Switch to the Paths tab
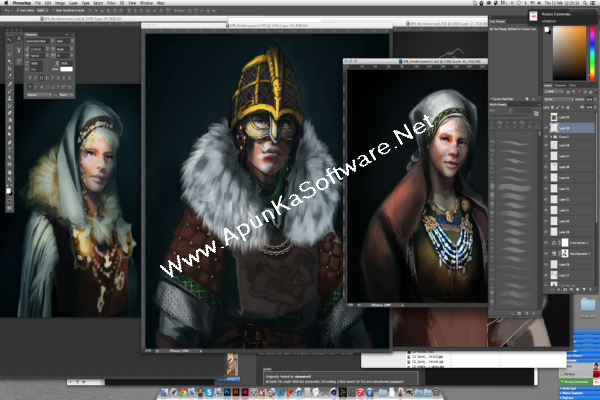The image size is (600, 400). [572, 85]
